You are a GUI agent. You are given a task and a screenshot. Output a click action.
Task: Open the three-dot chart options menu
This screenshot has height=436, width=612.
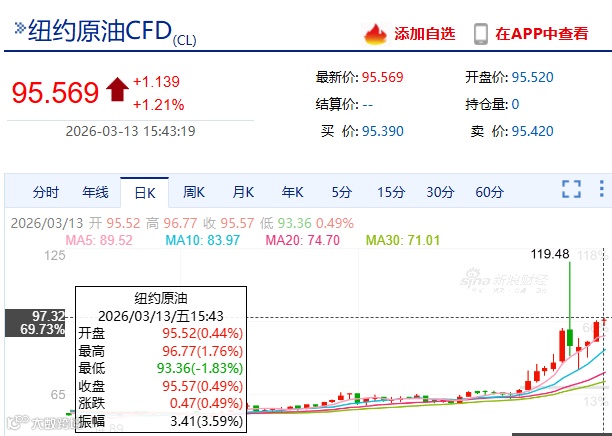click(601, 189)
